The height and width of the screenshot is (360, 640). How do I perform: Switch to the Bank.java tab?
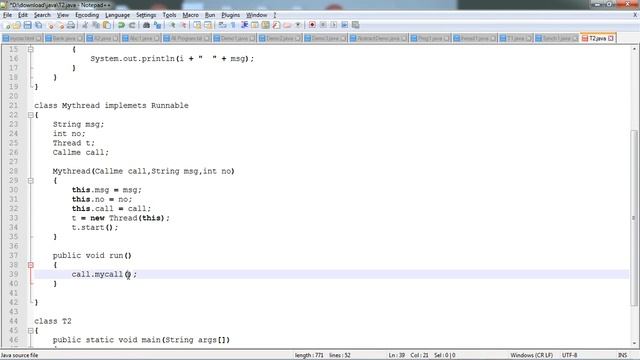pyautogui.click(x=64, y=38)
